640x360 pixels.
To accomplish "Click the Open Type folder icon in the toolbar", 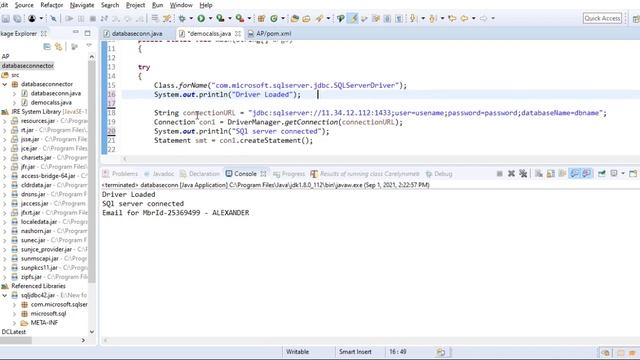I will pos(294,18).
